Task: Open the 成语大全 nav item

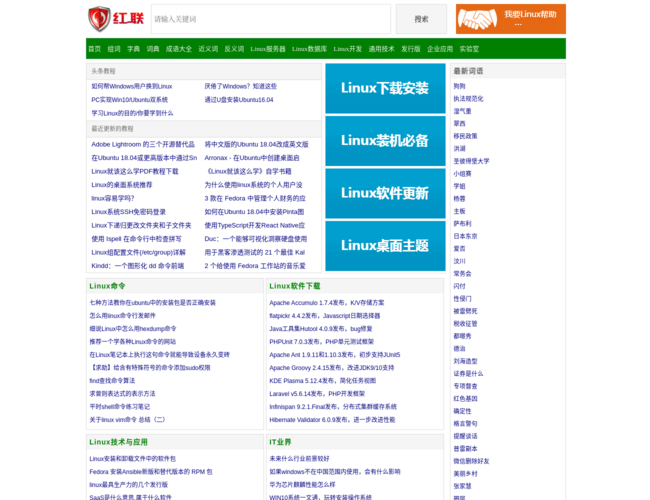Action: (x=179, y=49)
